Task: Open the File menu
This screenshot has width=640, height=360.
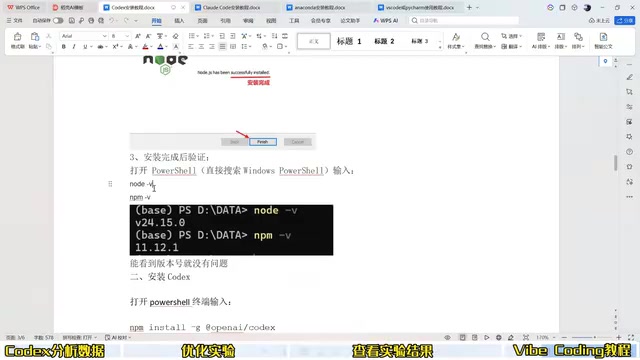Action: (15, 20)
